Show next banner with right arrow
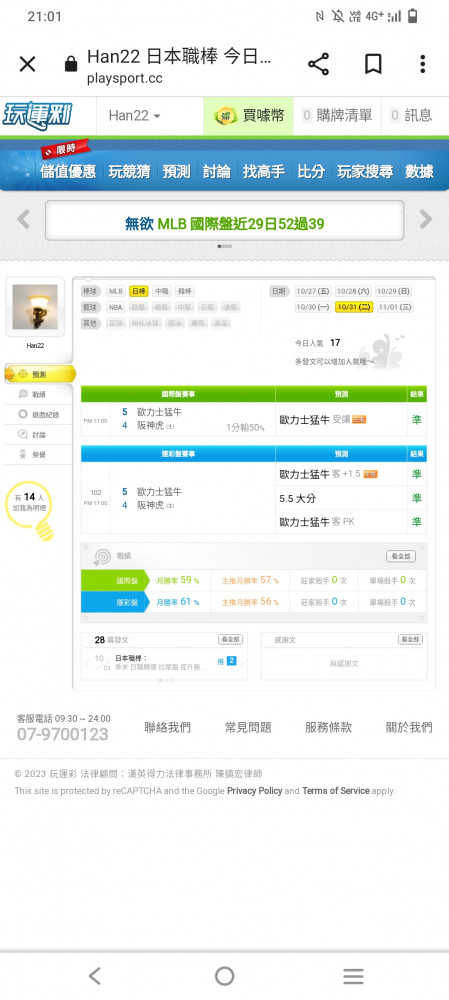 tap(425, 219)
